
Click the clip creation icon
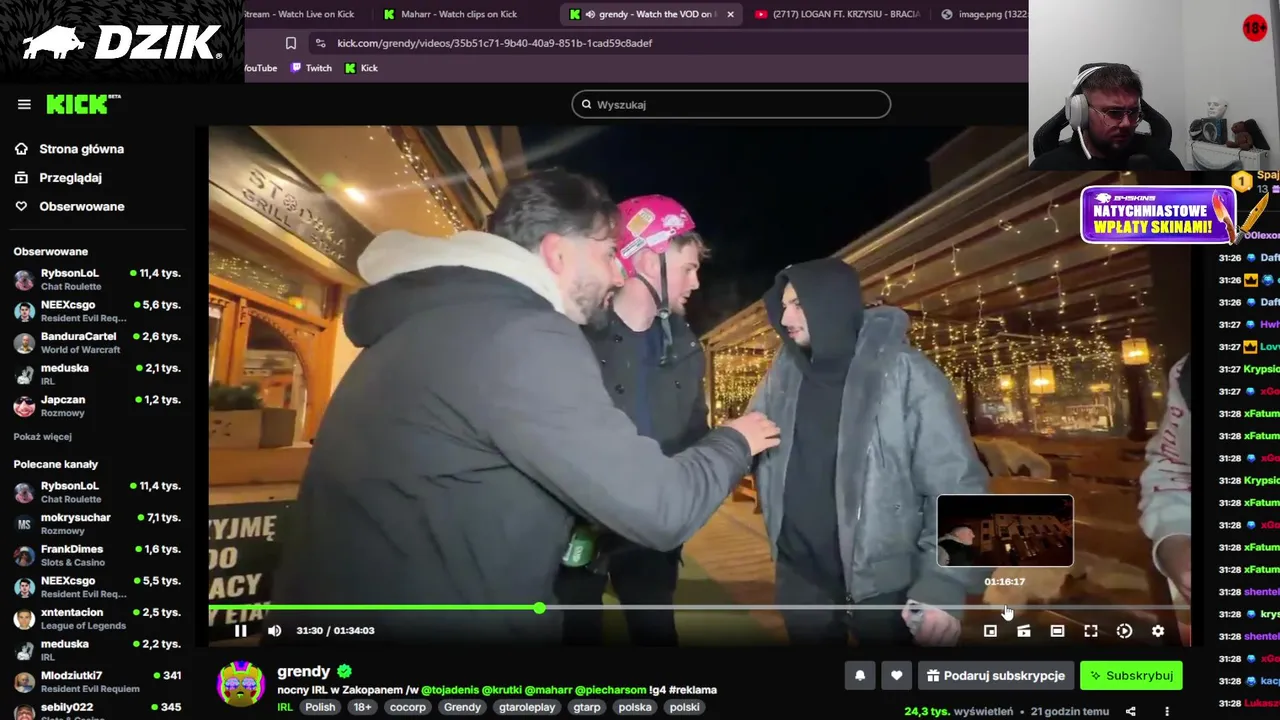(1023, 631)
